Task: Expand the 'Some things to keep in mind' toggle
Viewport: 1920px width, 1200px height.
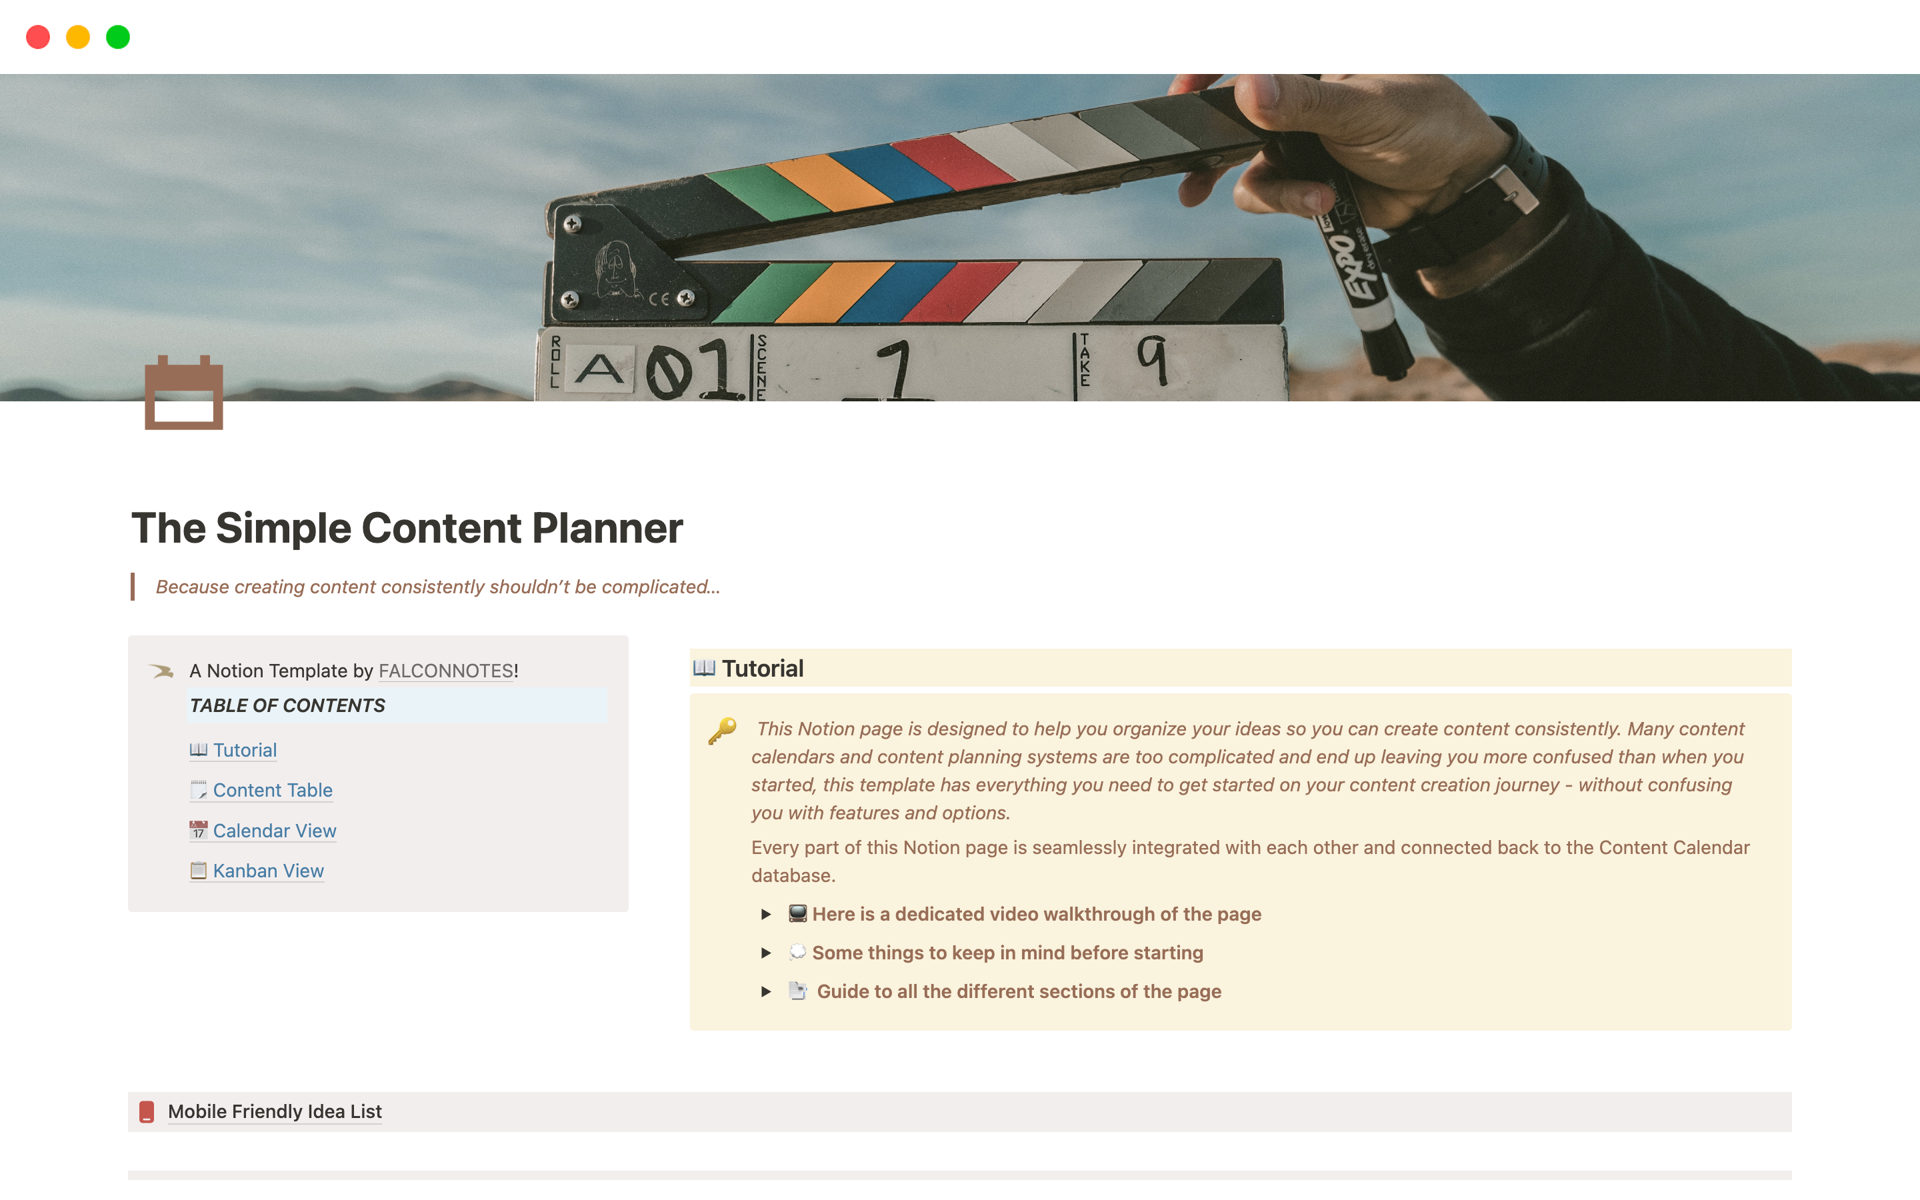Action: coord(766,953)
